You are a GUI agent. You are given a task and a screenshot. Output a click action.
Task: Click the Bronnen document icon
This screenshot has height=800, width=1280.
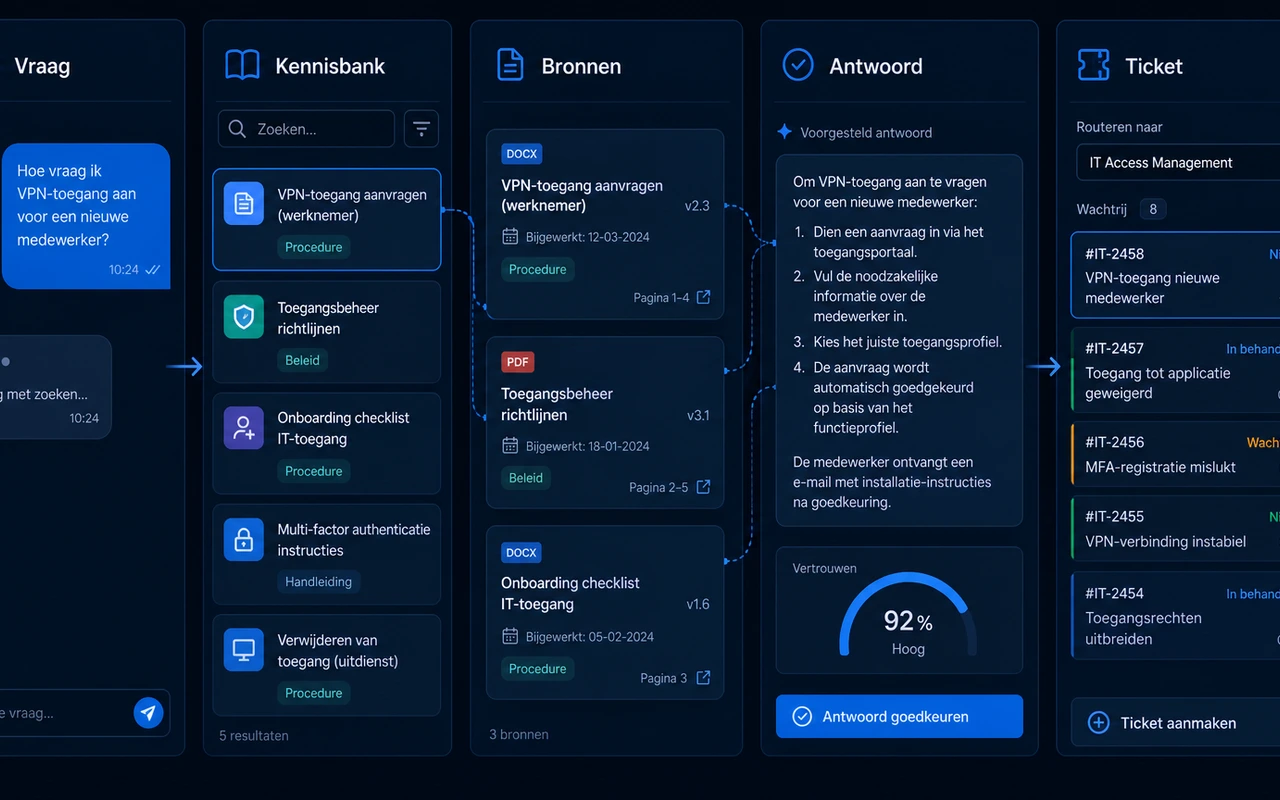coord(510,65)
